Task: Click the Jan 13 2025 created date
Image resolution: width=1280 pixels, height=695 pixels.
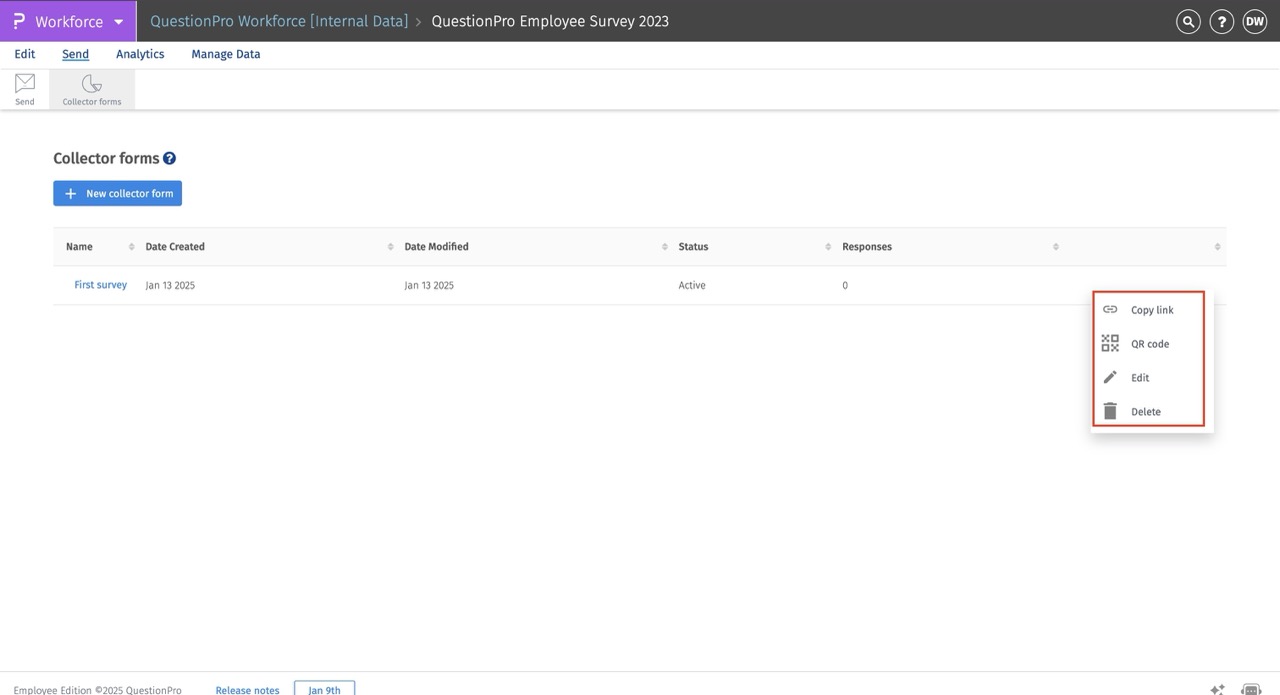Action: tap(170, 285)
